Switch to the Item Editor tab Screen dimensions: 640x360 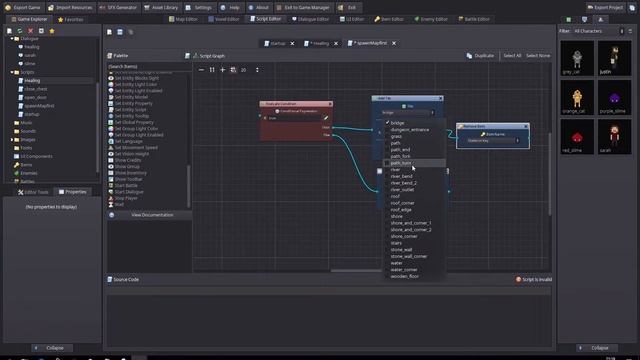coord(389,19)
